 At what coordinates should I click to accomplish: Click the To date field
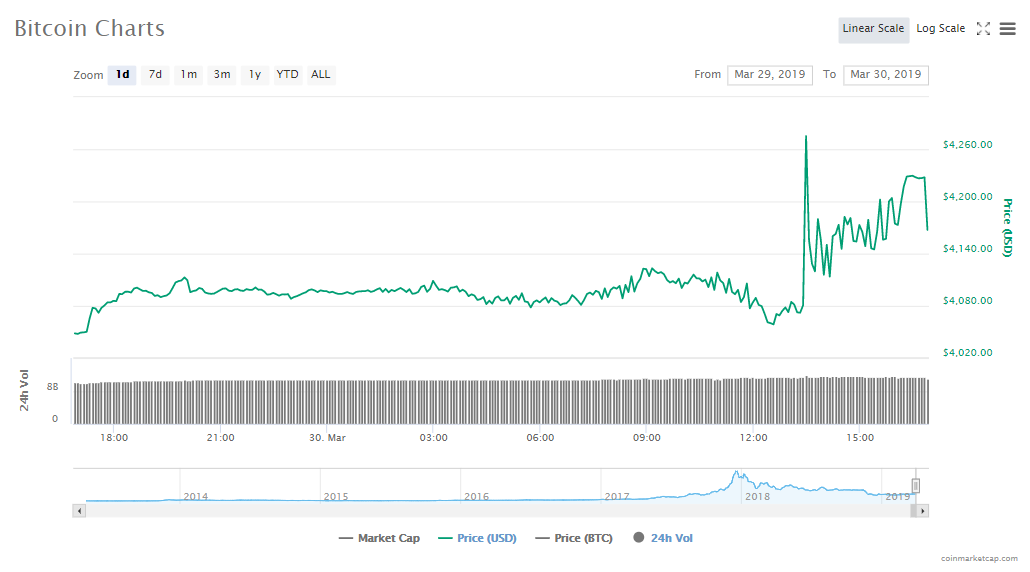[x=885, y=75]
